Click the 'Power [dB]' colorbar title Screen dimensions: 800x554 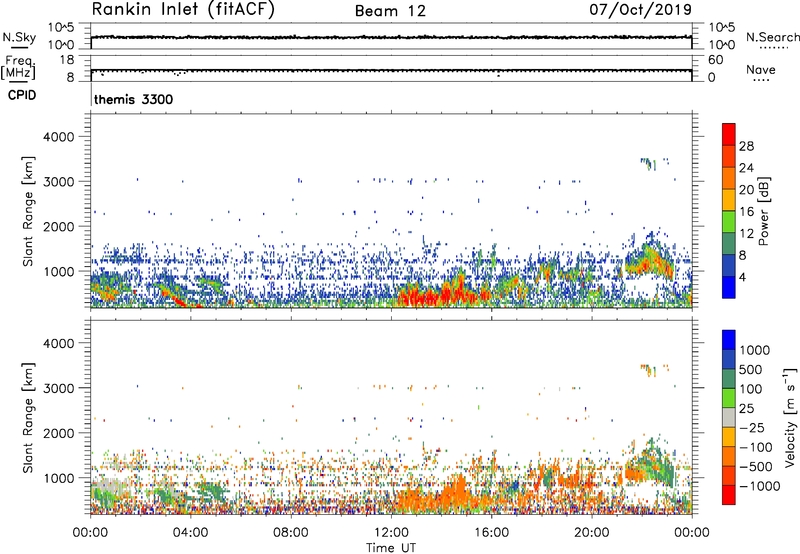[x=763, y=211]
